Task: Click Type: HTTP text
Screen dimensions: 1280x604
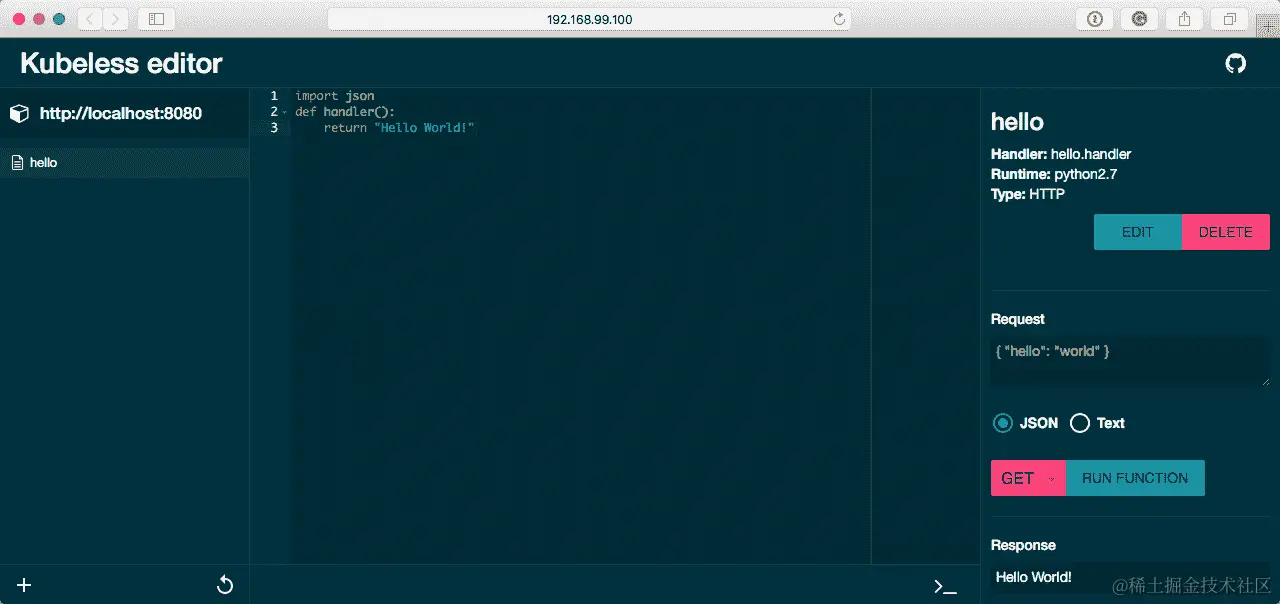Action: (x=1028, y=194)
